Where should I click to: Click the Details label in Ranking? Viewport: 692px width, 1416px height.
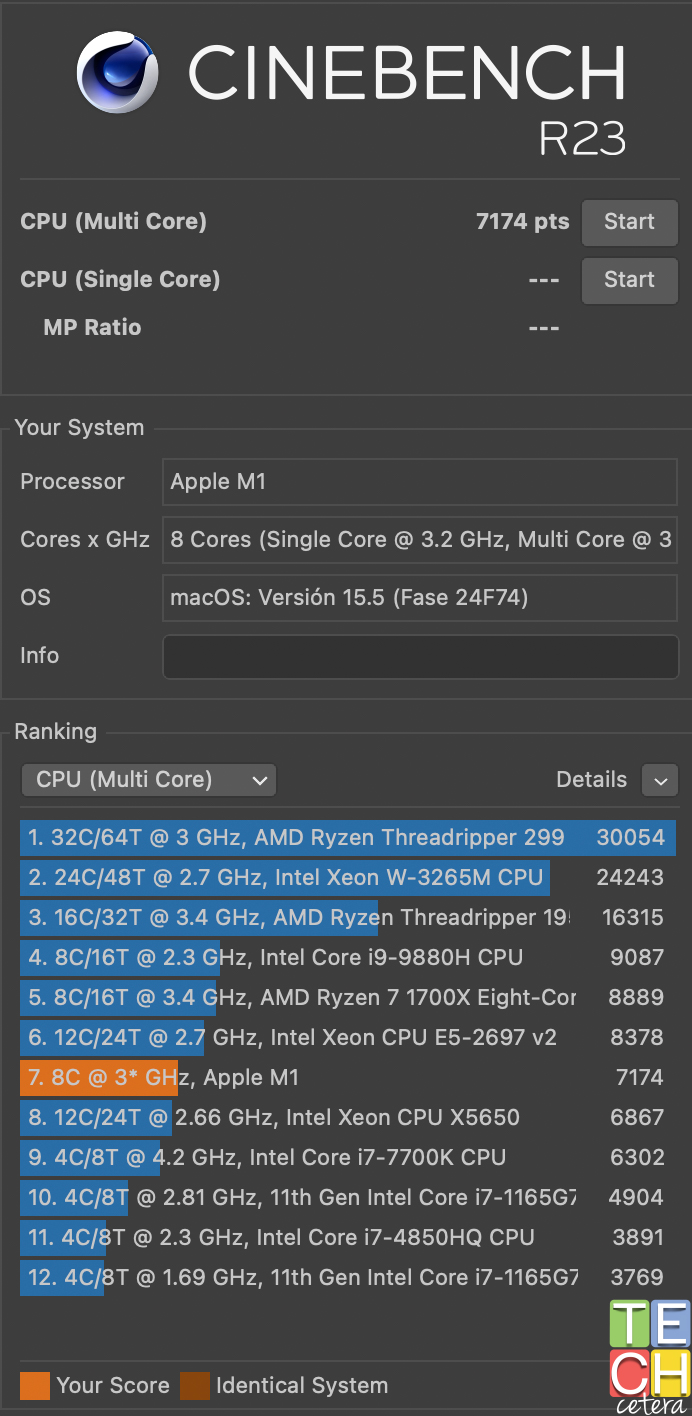click(592, 780)
